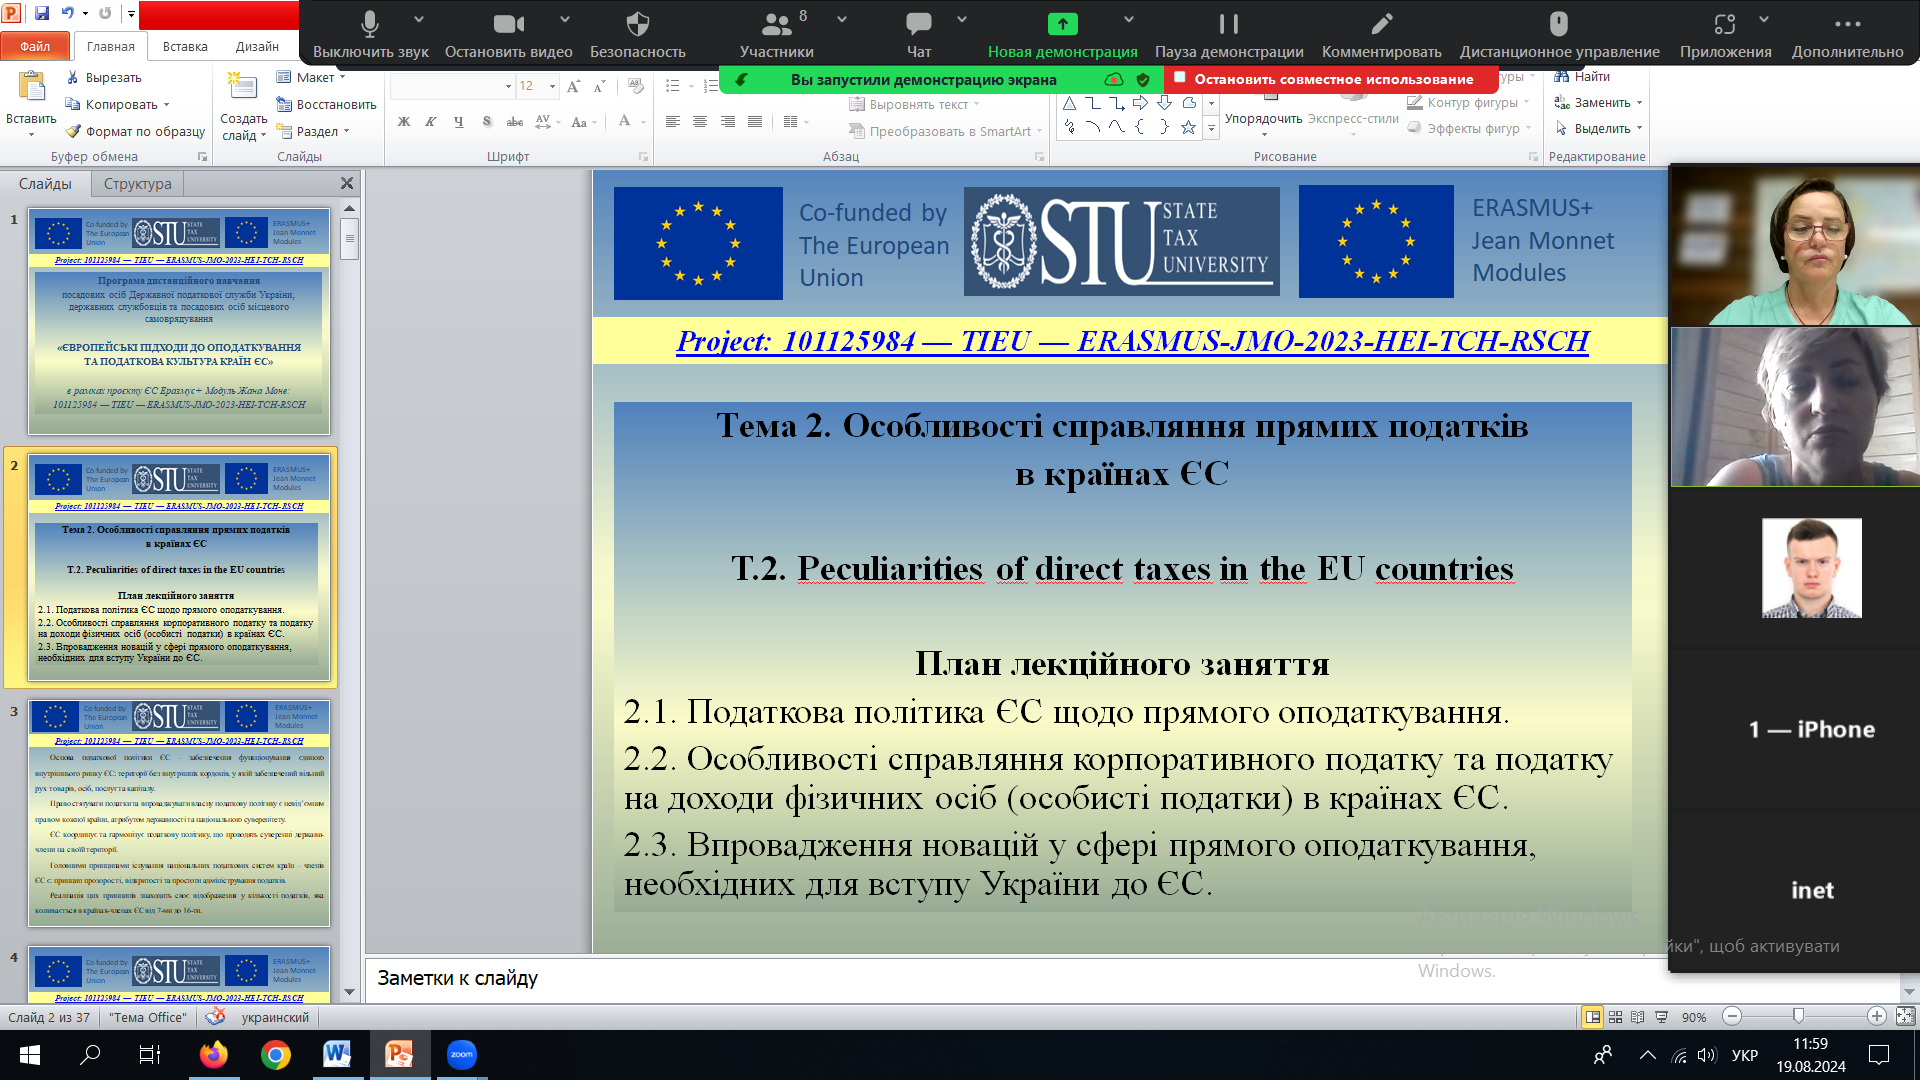Open Zoom Chat panel

pos(918,35)
